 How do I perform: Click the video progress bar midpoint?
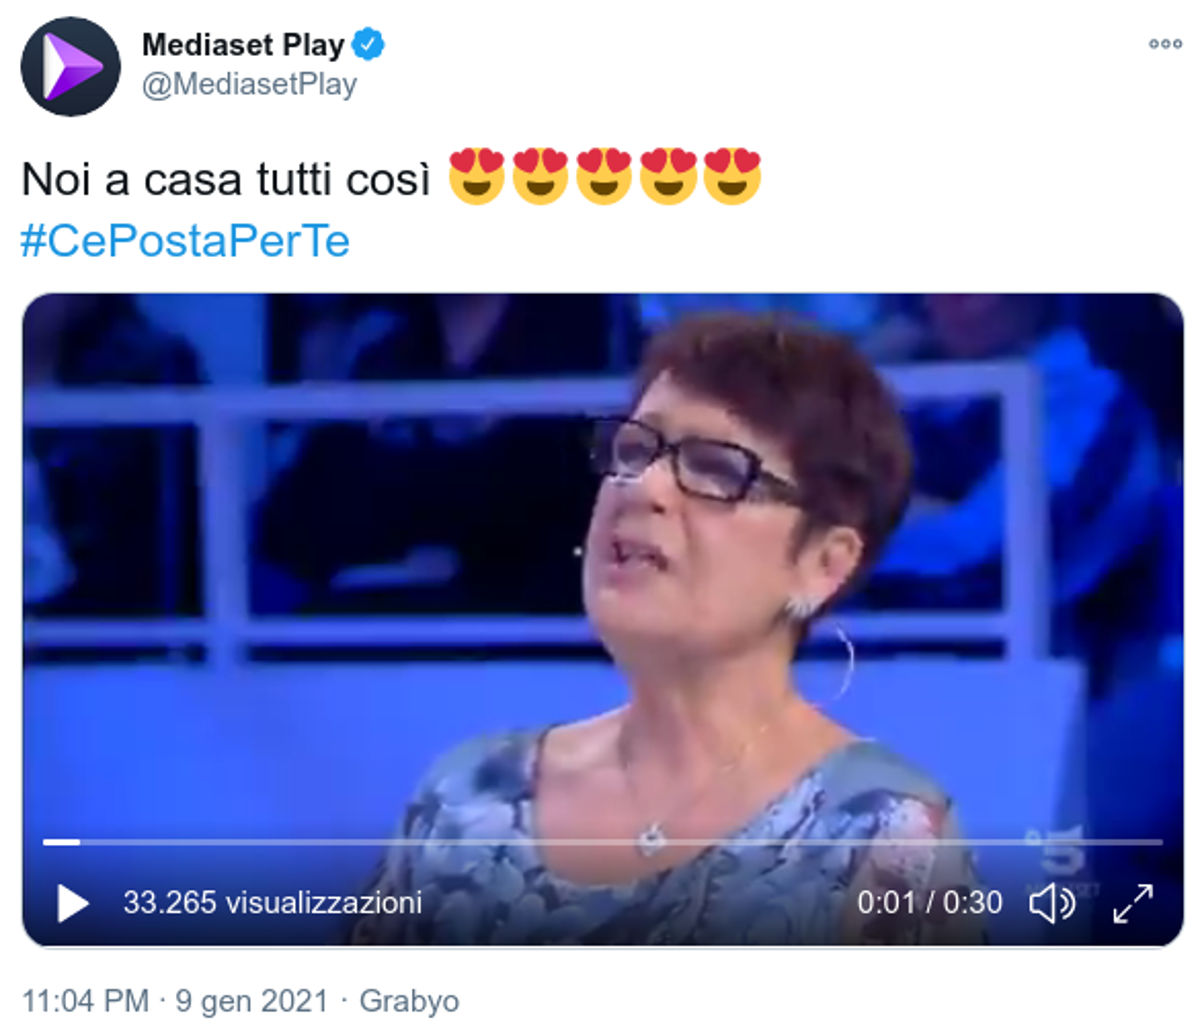602,842
